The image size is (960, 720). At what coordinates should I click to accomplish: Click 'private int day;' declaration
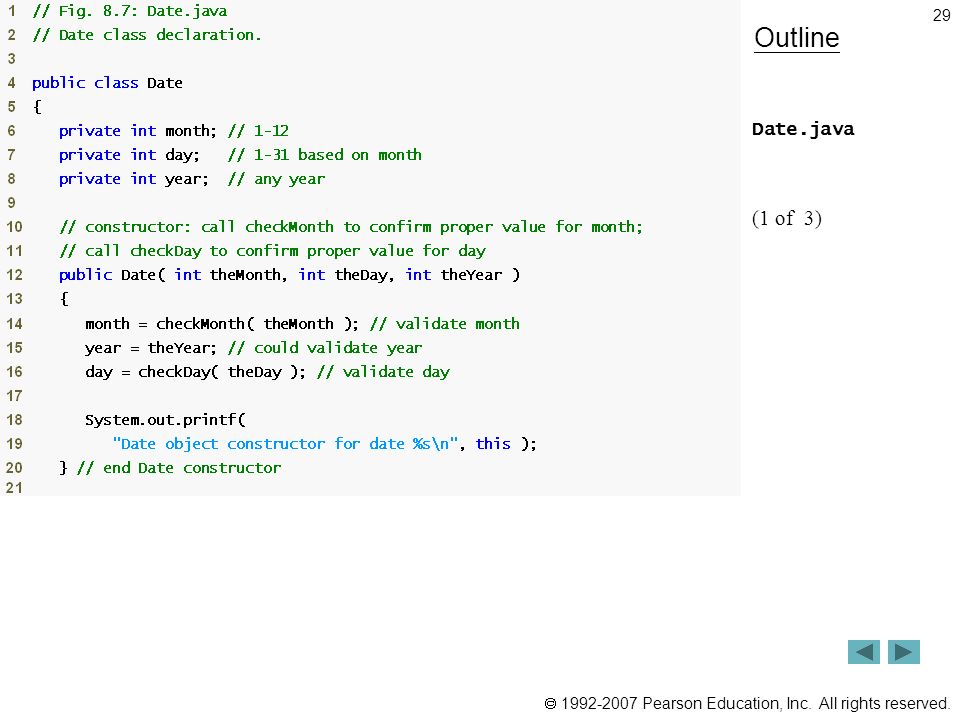click(129, 155)
